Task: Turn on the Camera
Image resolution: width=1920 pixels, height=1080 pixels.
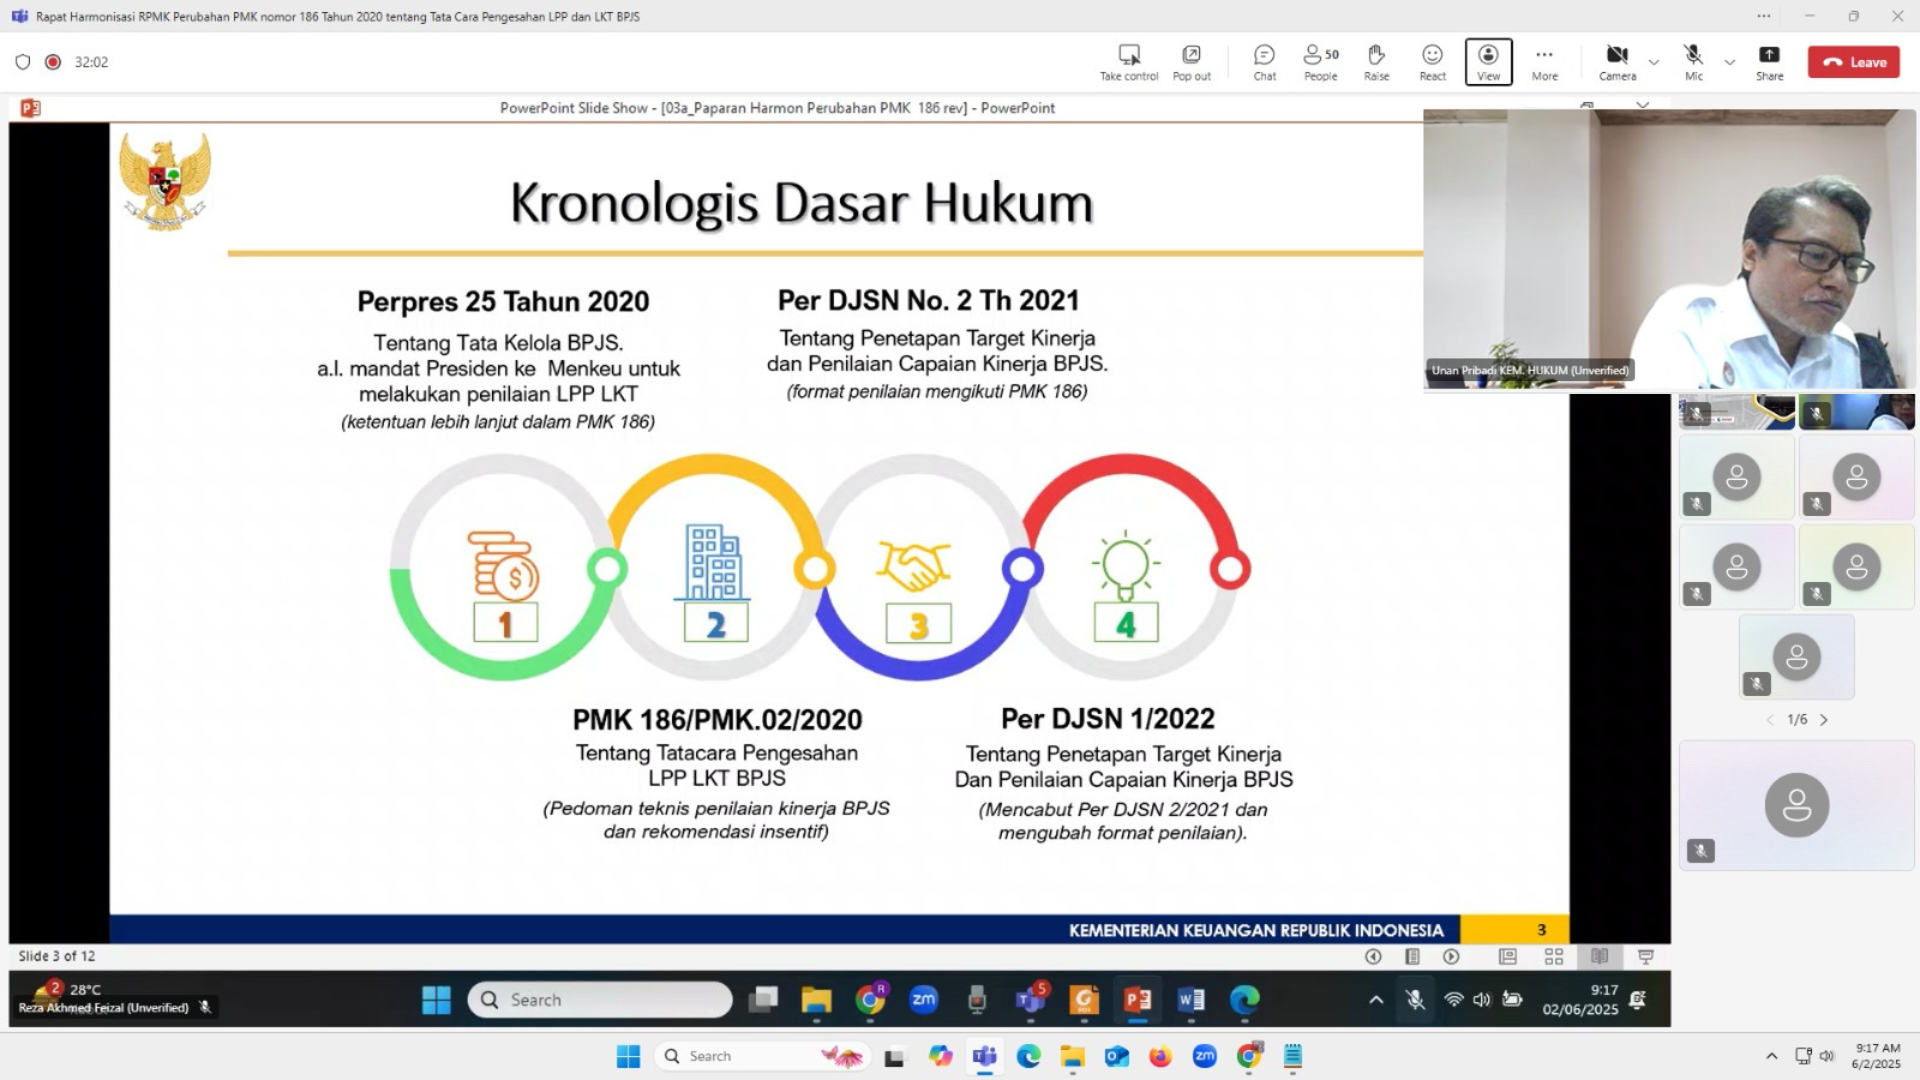Action: [1617, 62]
